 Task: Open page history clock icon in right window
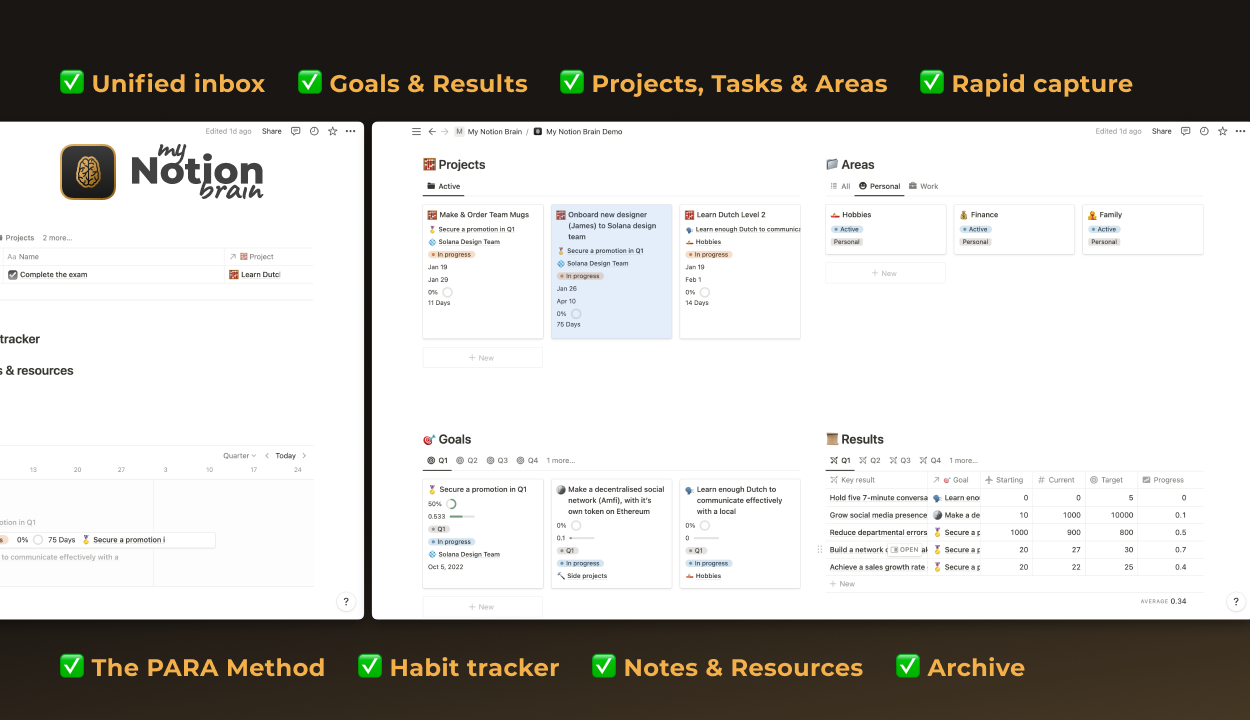click(x=1204, y=131)
